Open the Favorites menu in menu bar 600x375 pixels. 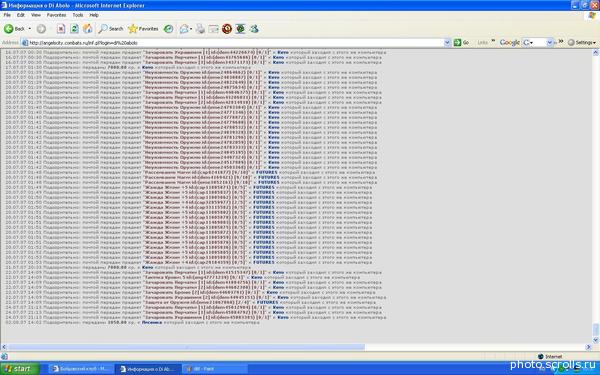tap(56, 15)
